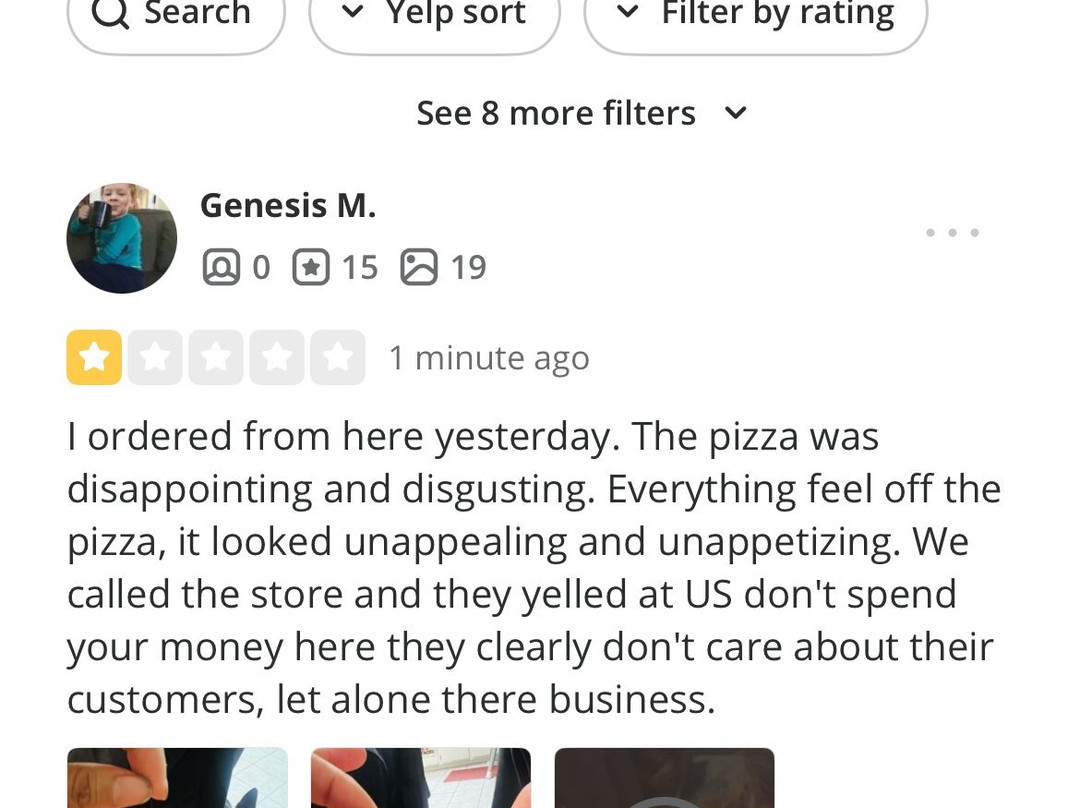This screenshot has width=1080, height=808.
Task: Open the Yelp sort dropdown
Action: tap(434, 14)
